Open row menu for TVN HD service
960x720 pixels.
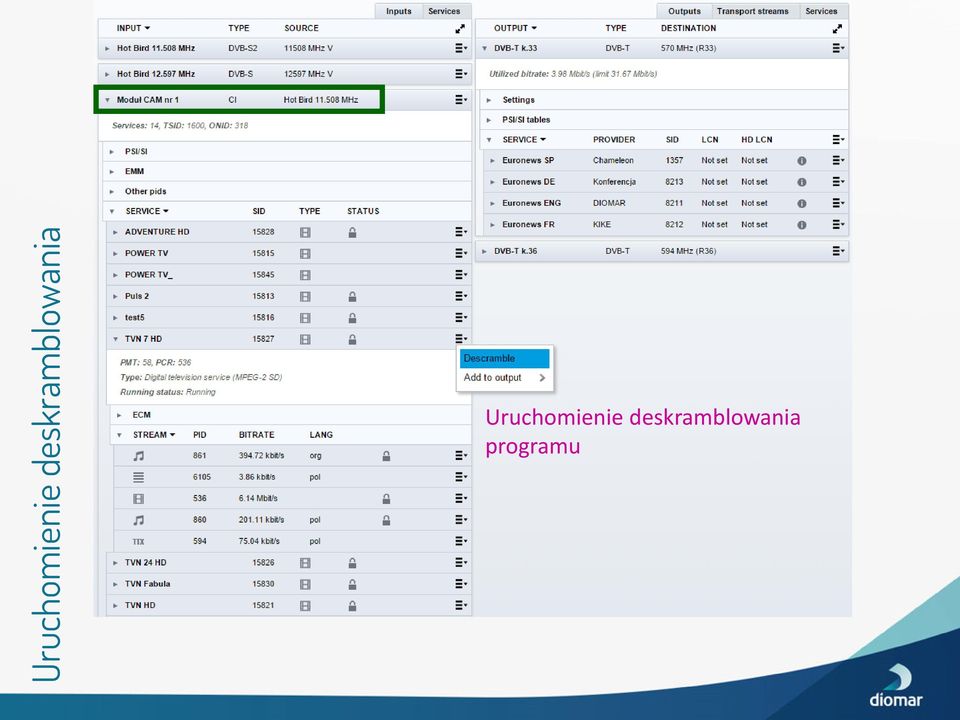point(461,605)
